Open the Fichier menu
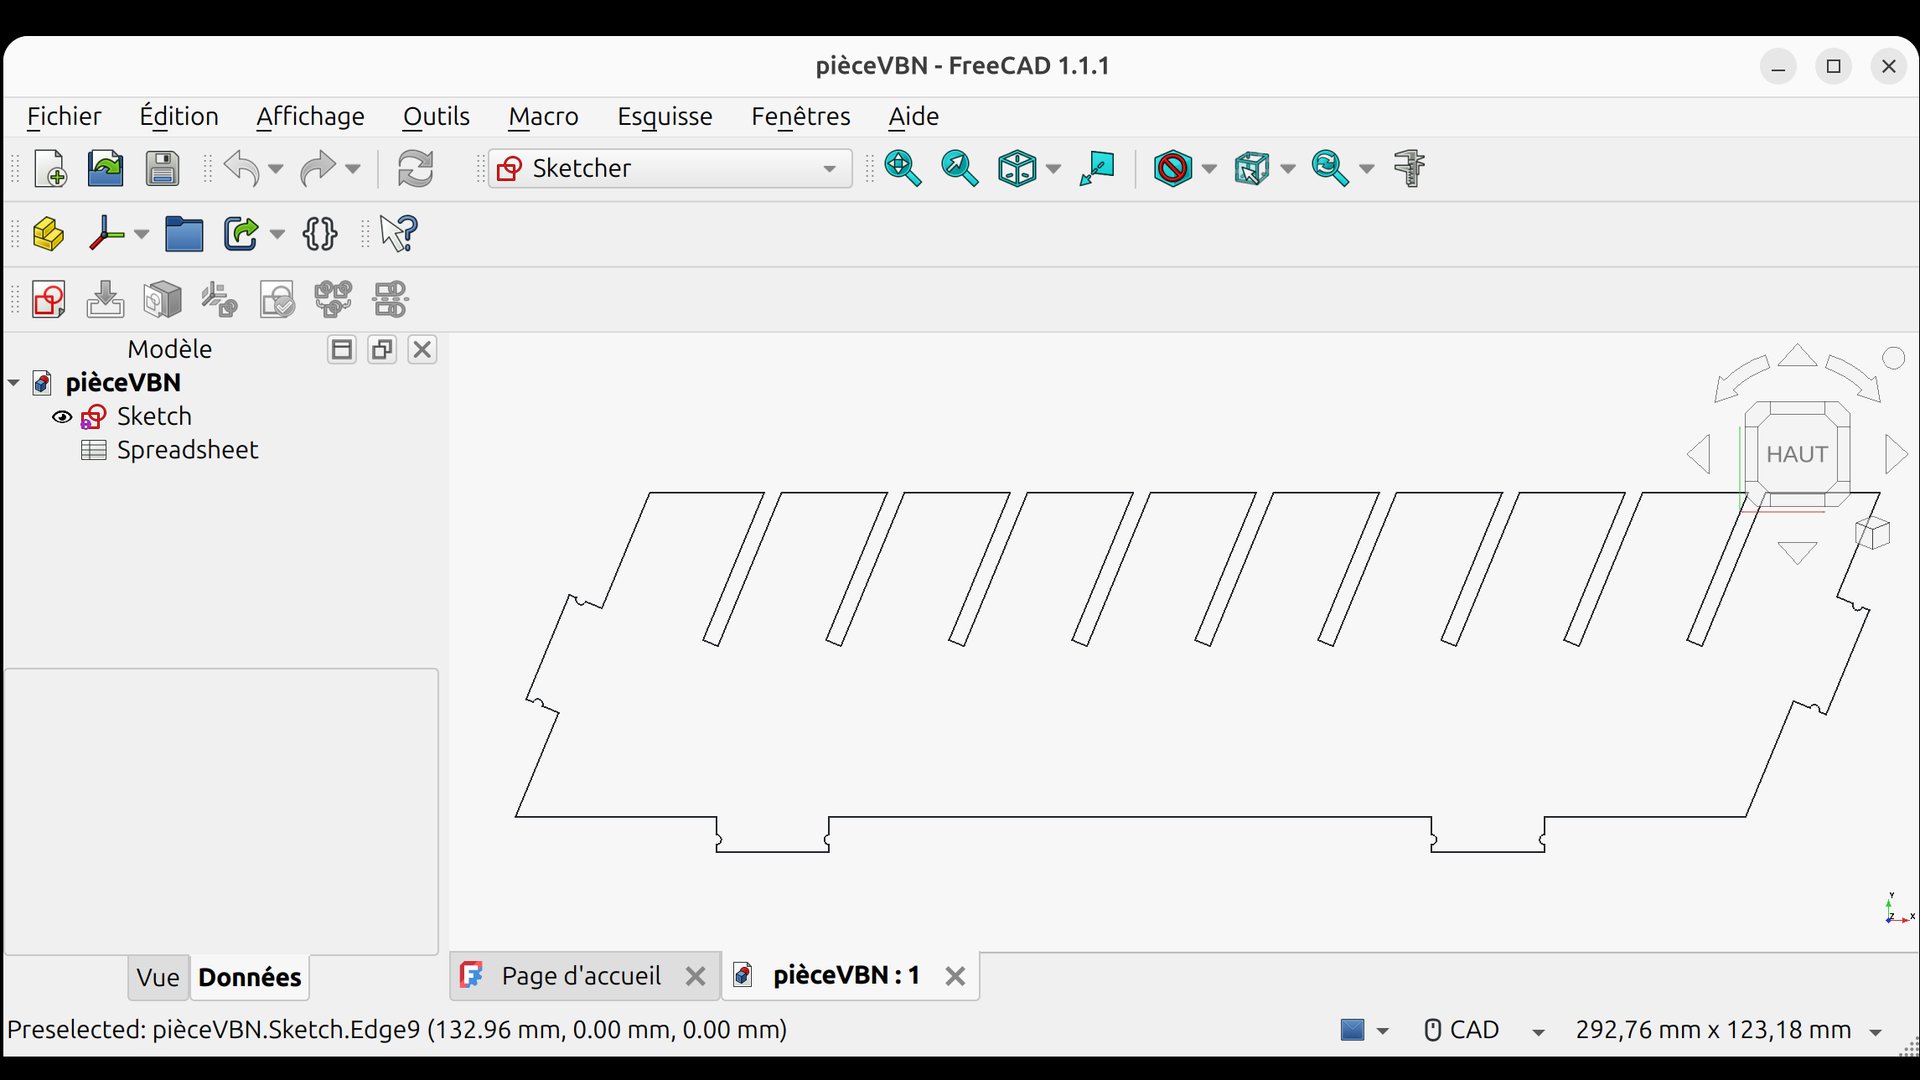 coord(64,116)
